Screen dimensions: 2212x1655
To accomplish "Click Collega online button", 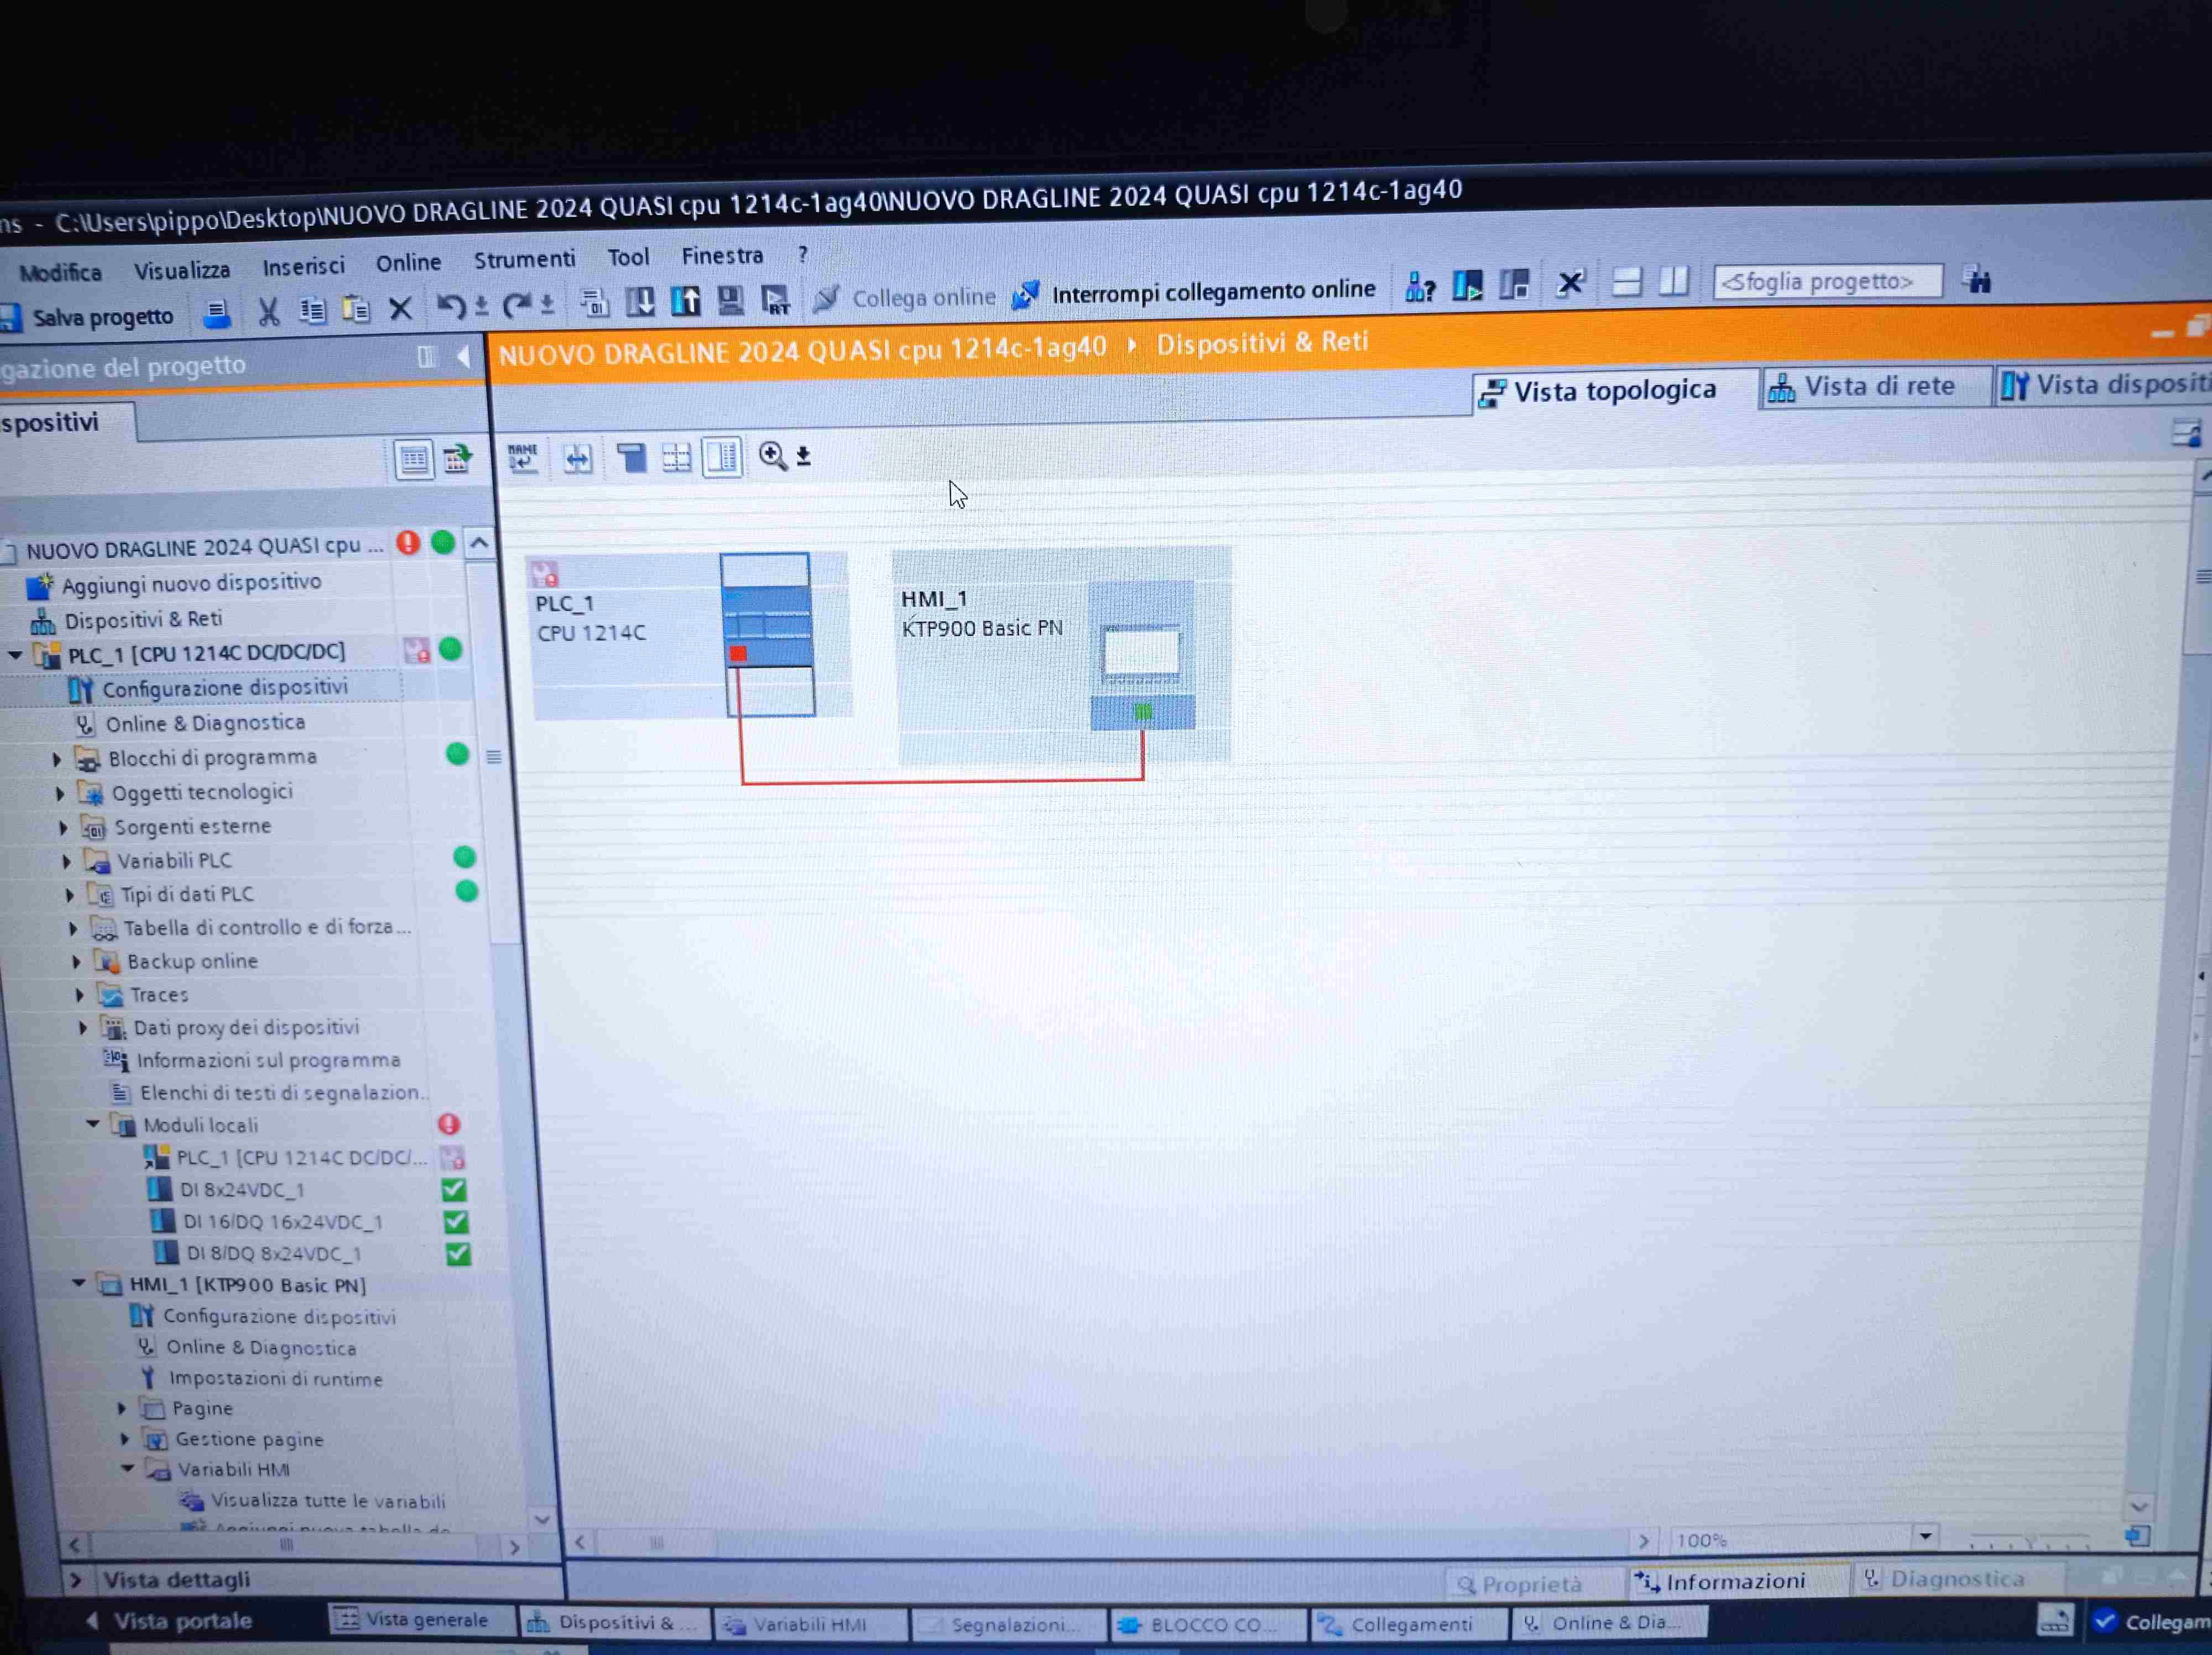I will [x=905, y=297].
